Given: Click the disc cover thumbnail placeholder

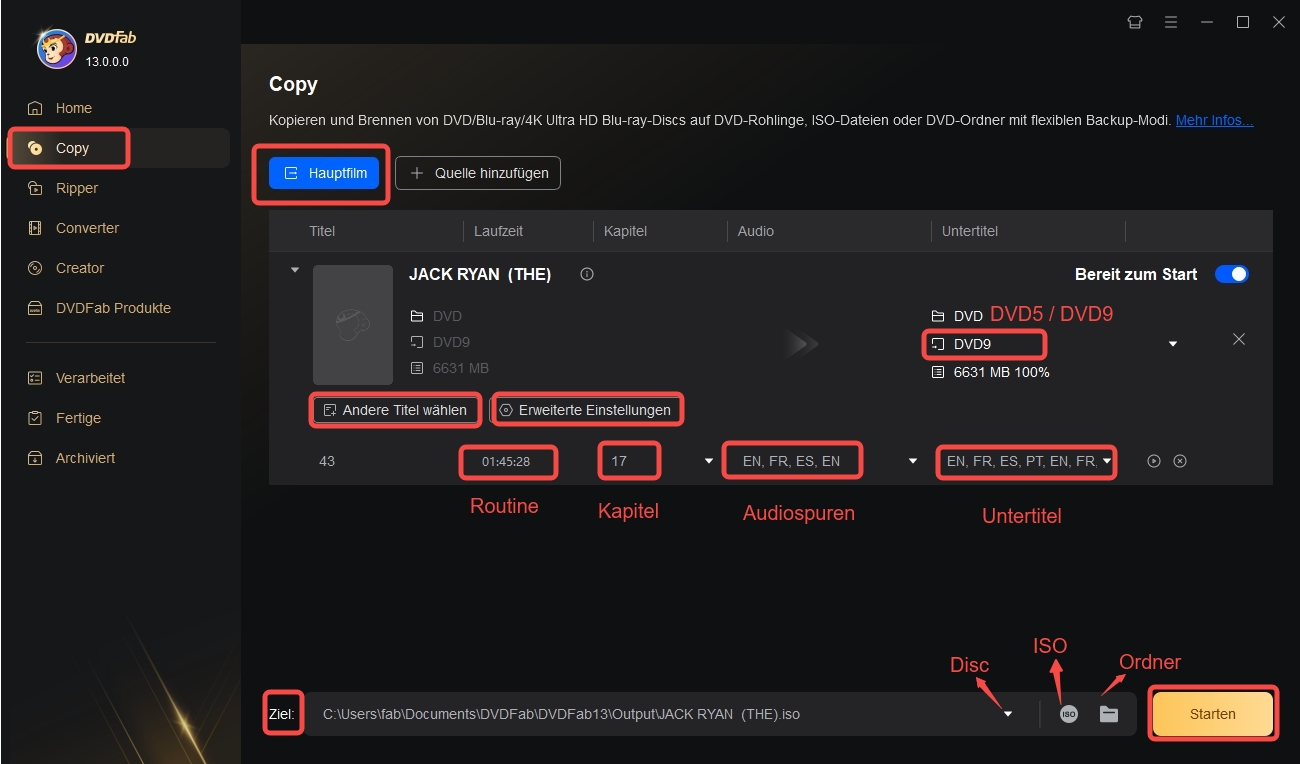Looking at the screenshot, I should coord(353,325).
